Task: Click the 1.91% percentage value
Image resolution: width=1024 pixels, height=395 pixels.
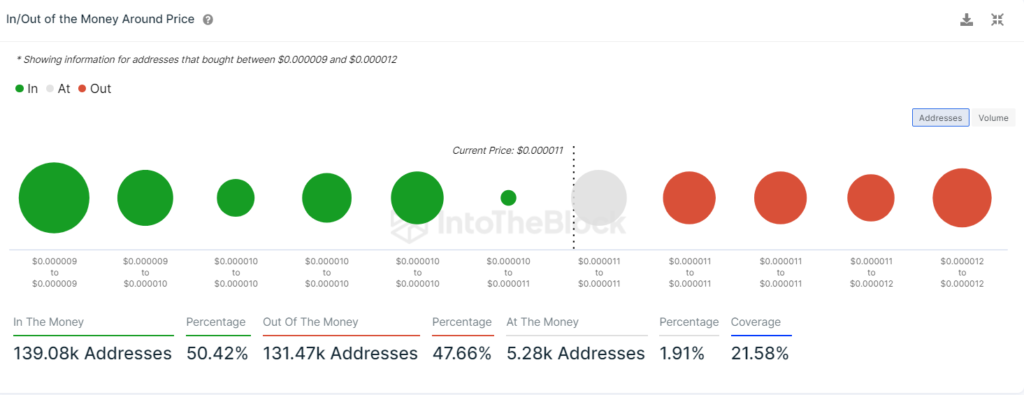Action: point(682,354)
